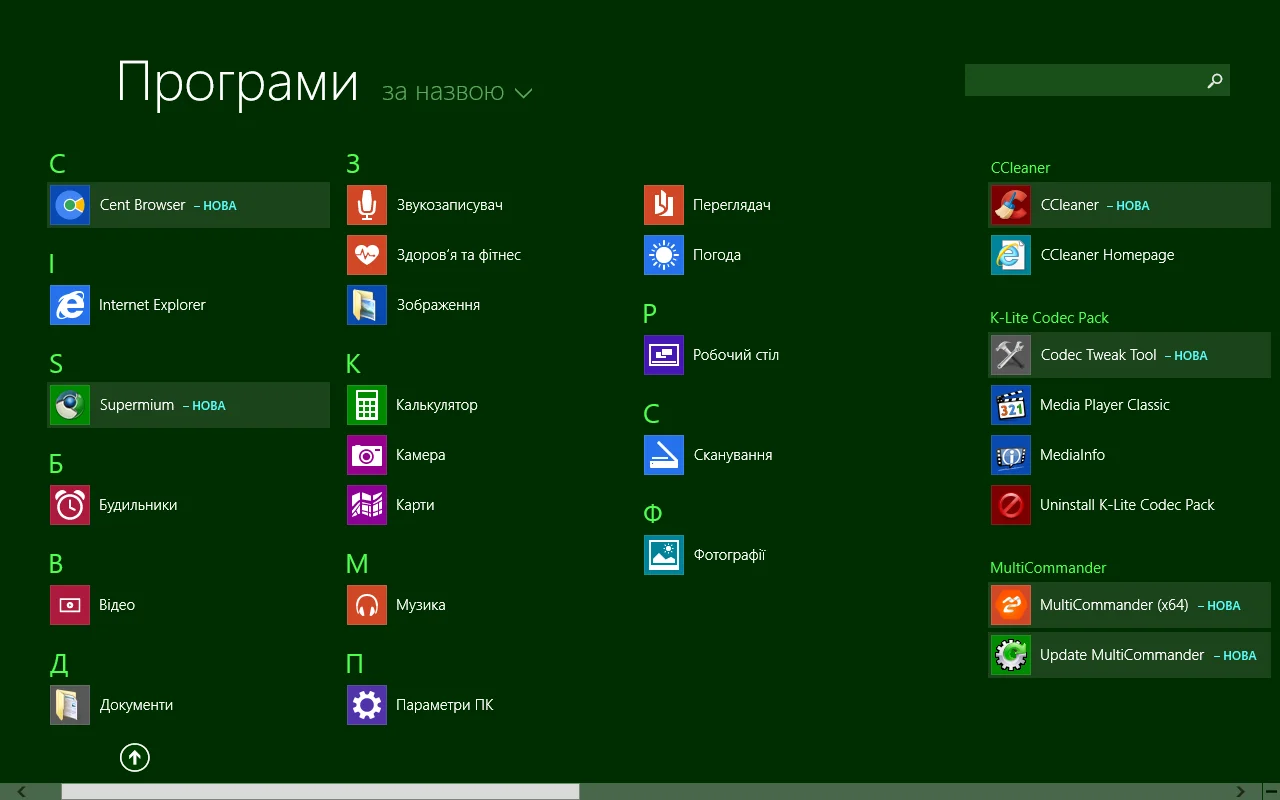
Task: Click the K-Lite Codec Pack group header
Action: [x=1049, y=318]
